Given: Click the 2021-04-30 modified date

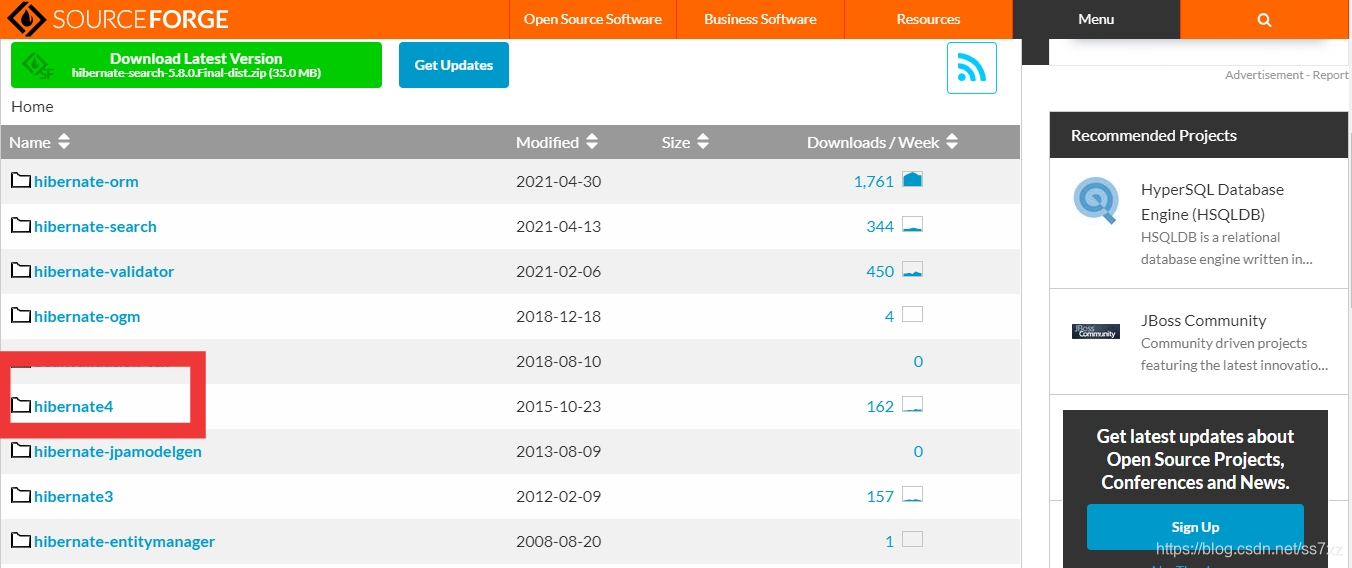Looking at the screenshot, I should click(558, 181).
